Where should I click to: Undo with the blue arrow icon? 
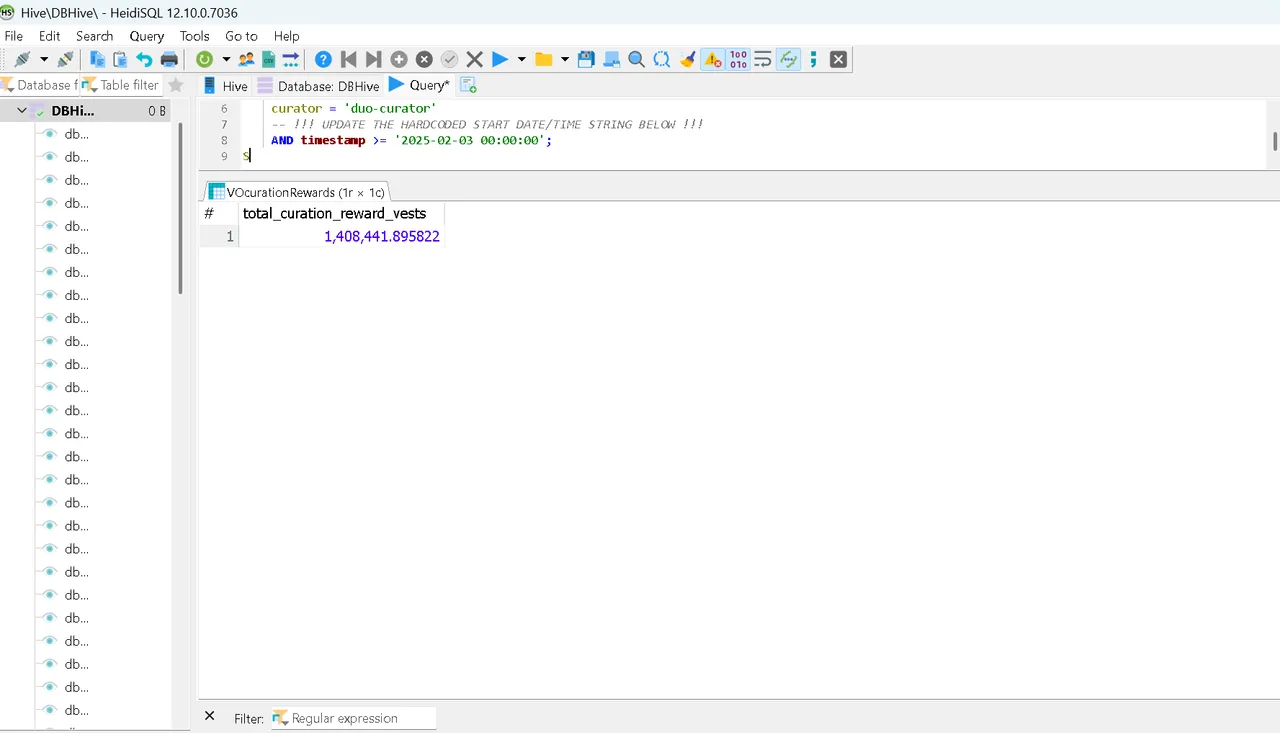coord(145,59)
